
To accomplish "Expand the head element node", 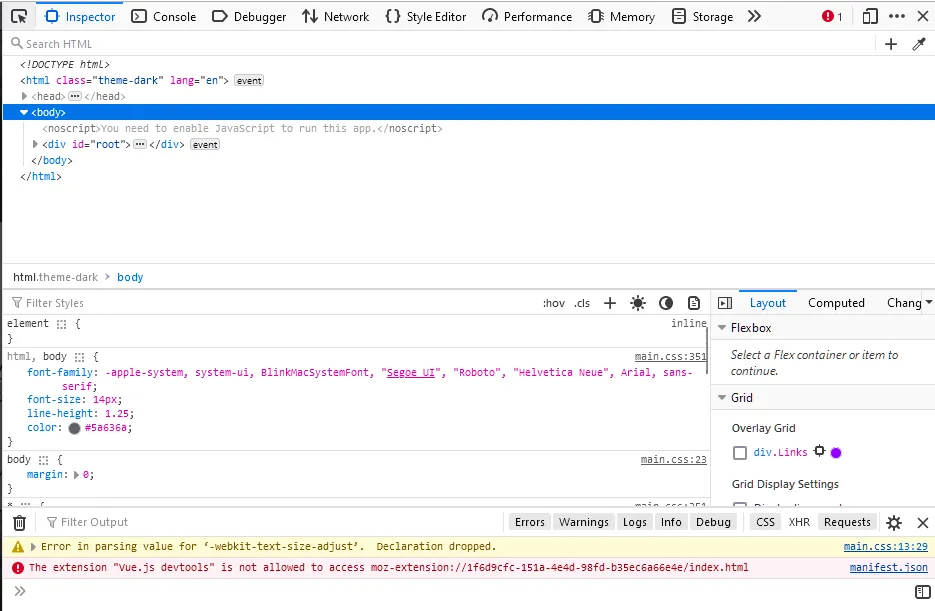I will (x=24, y=97).
